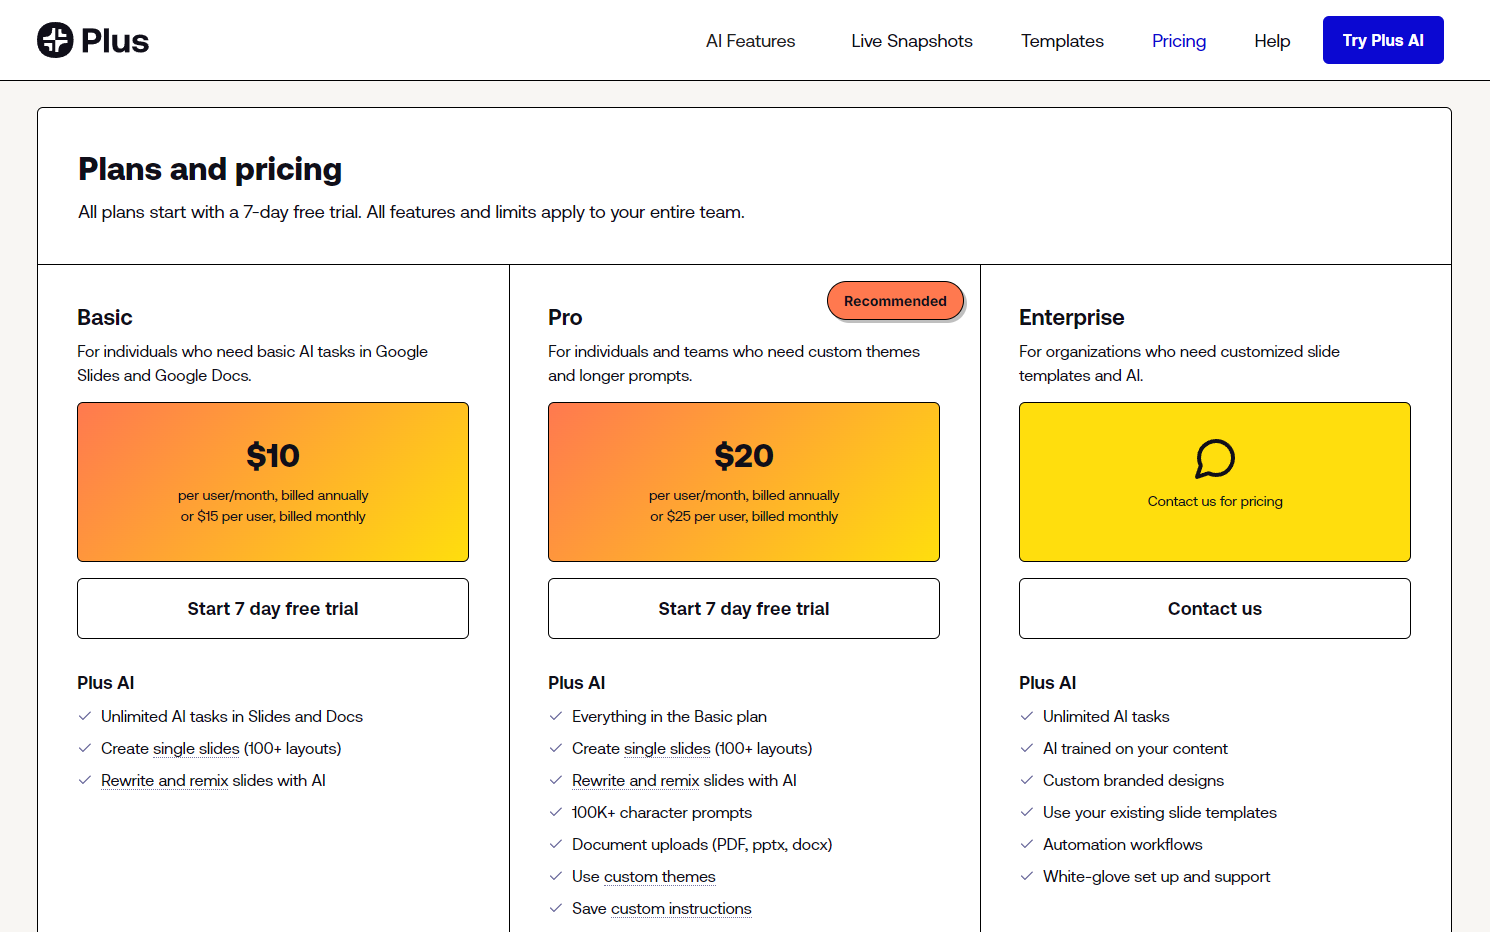Click the Recommended badge on Pro
Viewport: 1490px width, 932px height.
coord(895,301)
